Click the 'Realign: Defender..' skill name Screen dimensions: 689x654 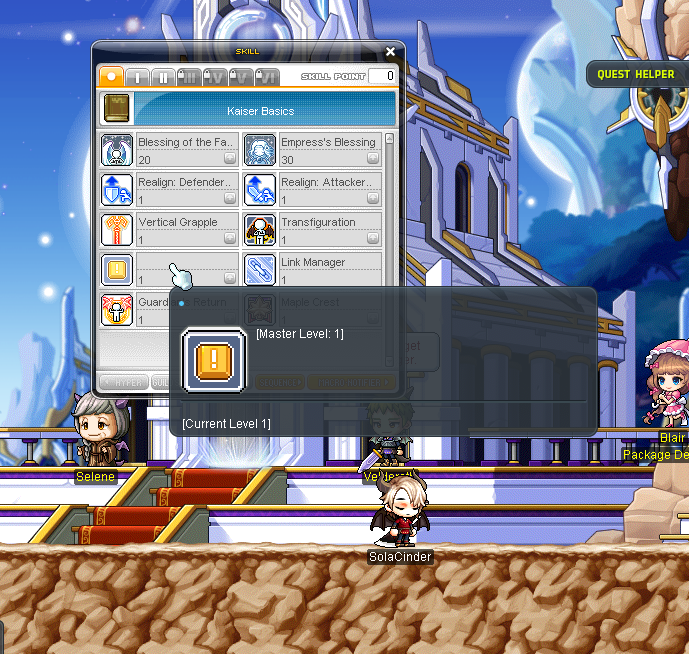coord(185,182)
